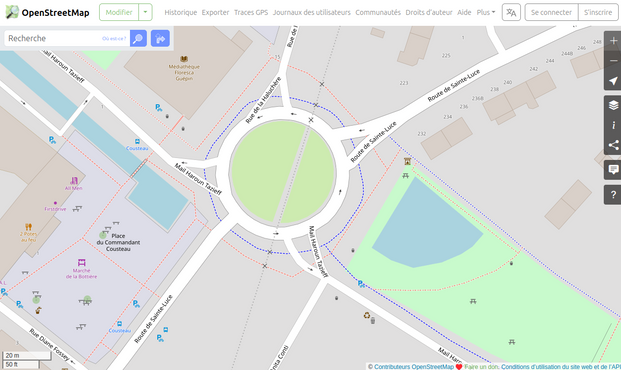Viewport: 621px width, 370px height.
Task: Click the All Men shop icon
Action: click(74, 181)
